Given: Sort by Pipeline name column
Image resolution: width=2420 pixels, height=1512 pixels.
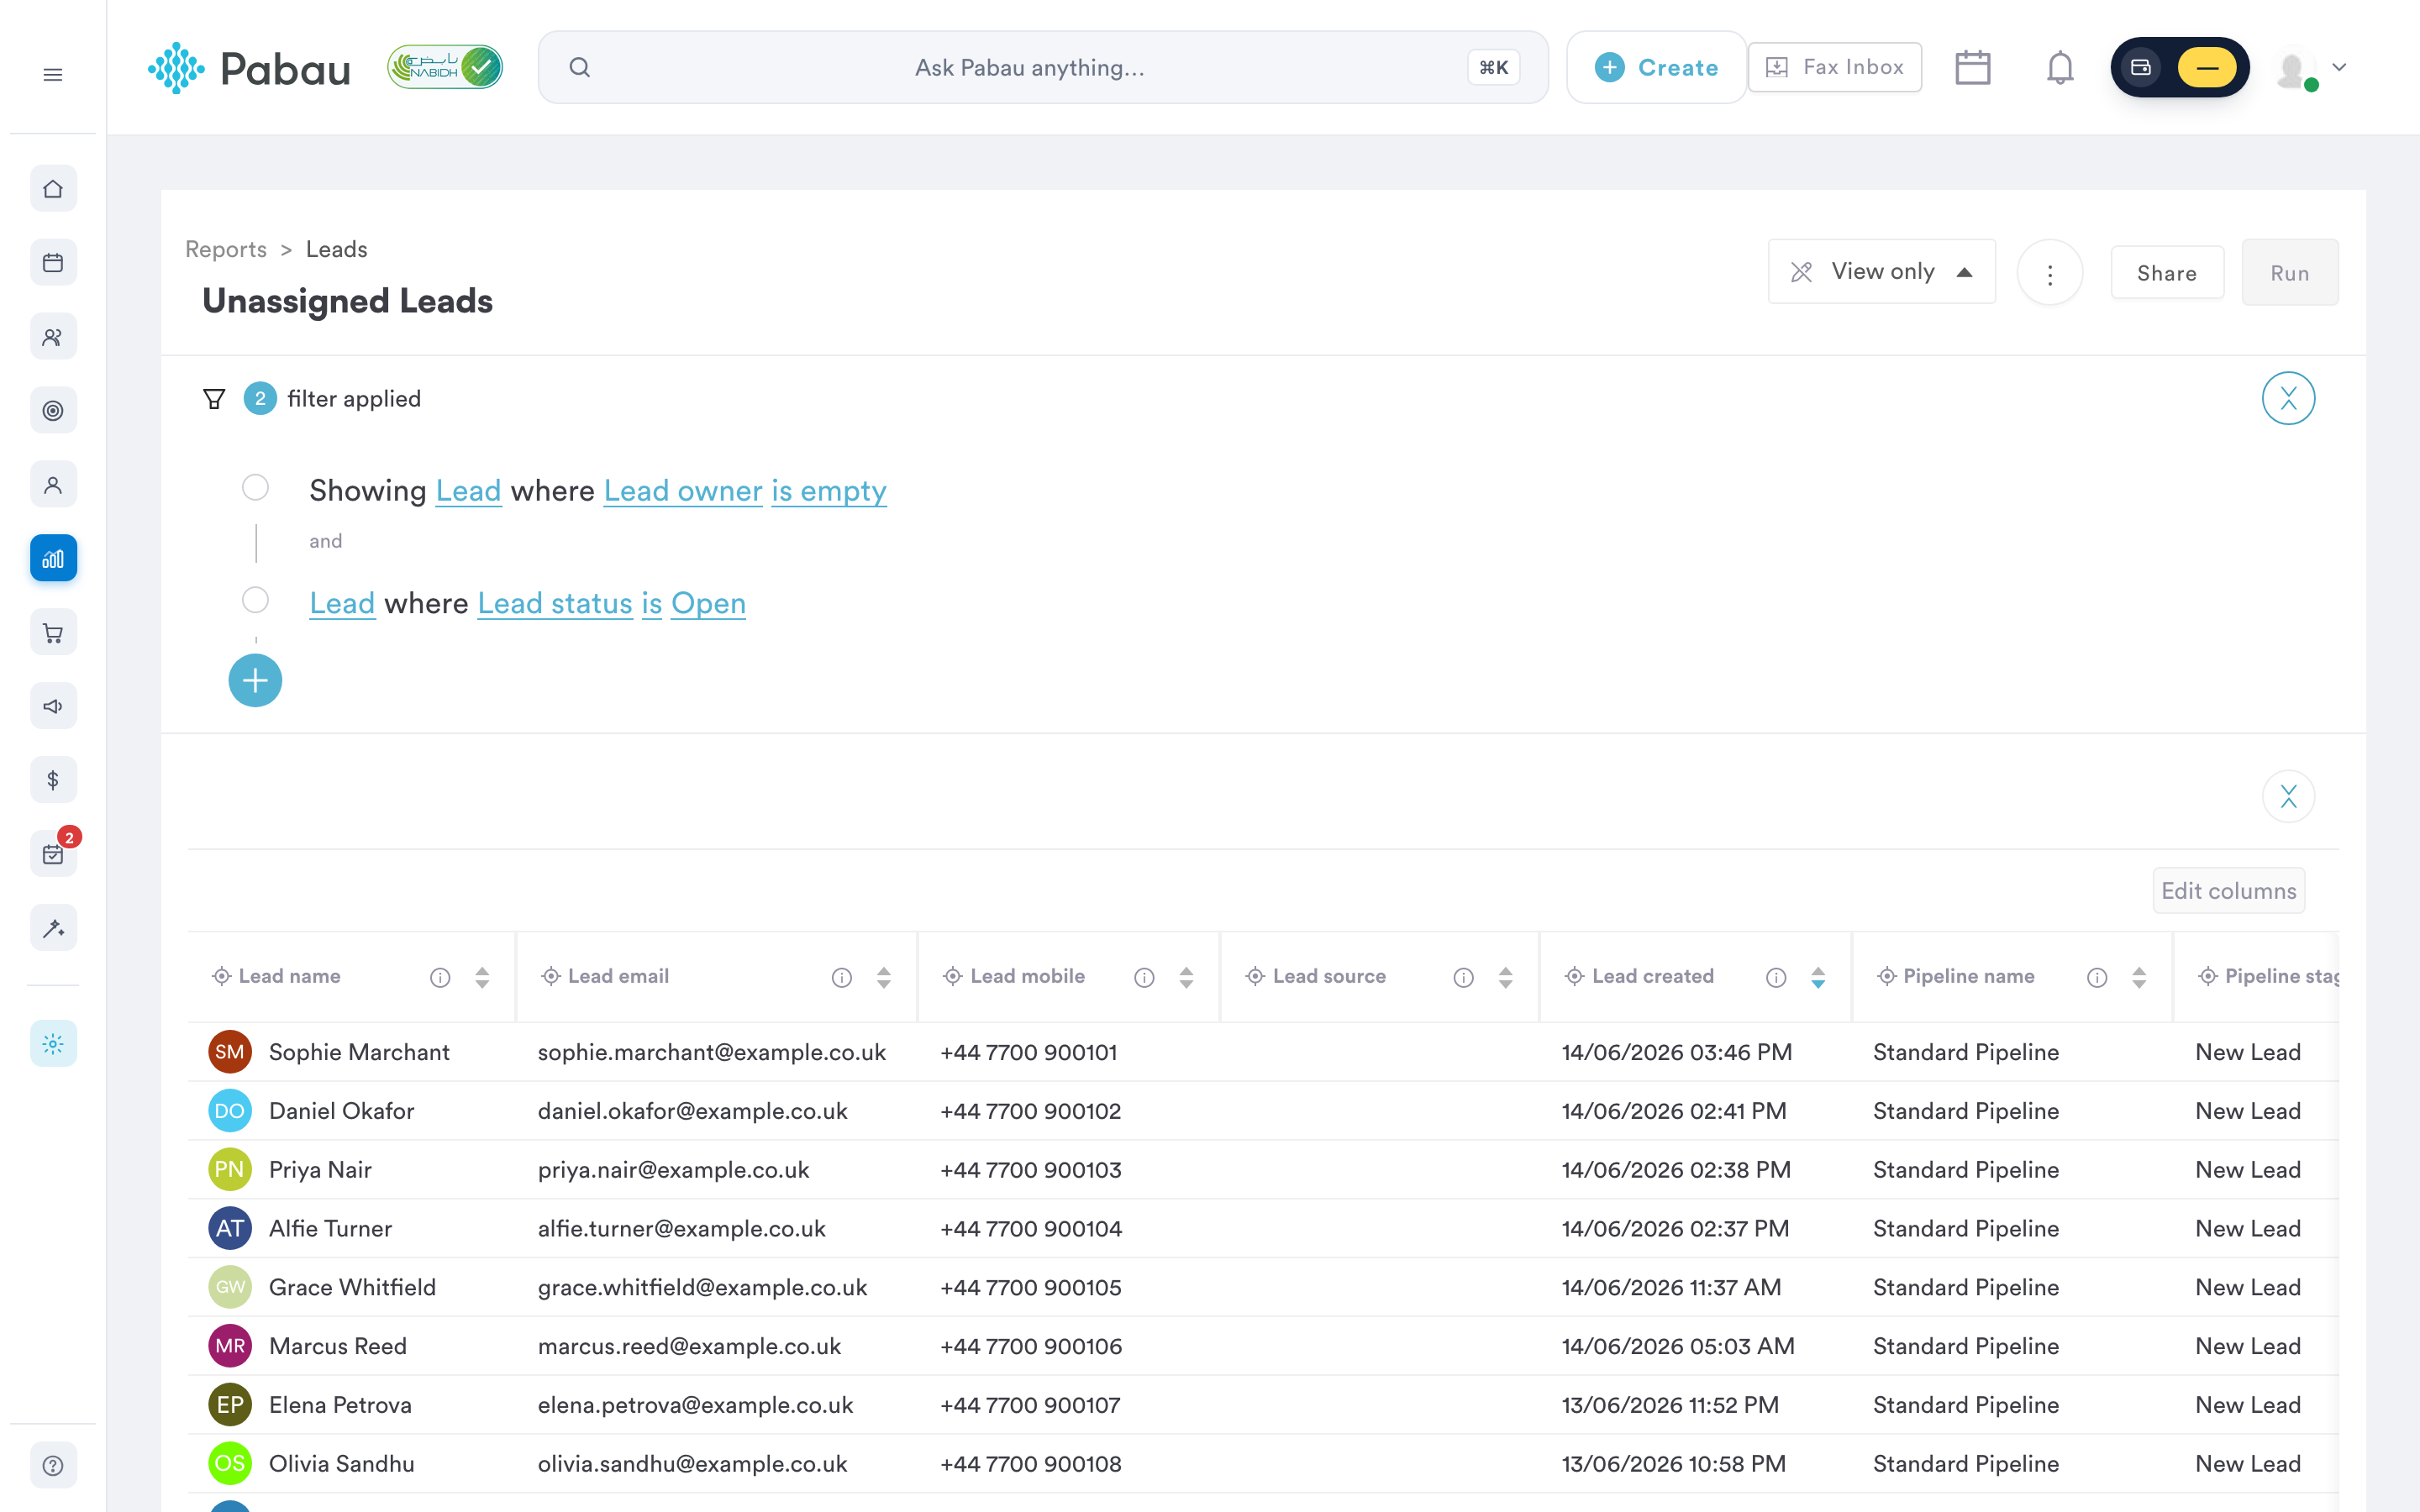Looking at the screenshot, I should click(x=2139, y=977).
